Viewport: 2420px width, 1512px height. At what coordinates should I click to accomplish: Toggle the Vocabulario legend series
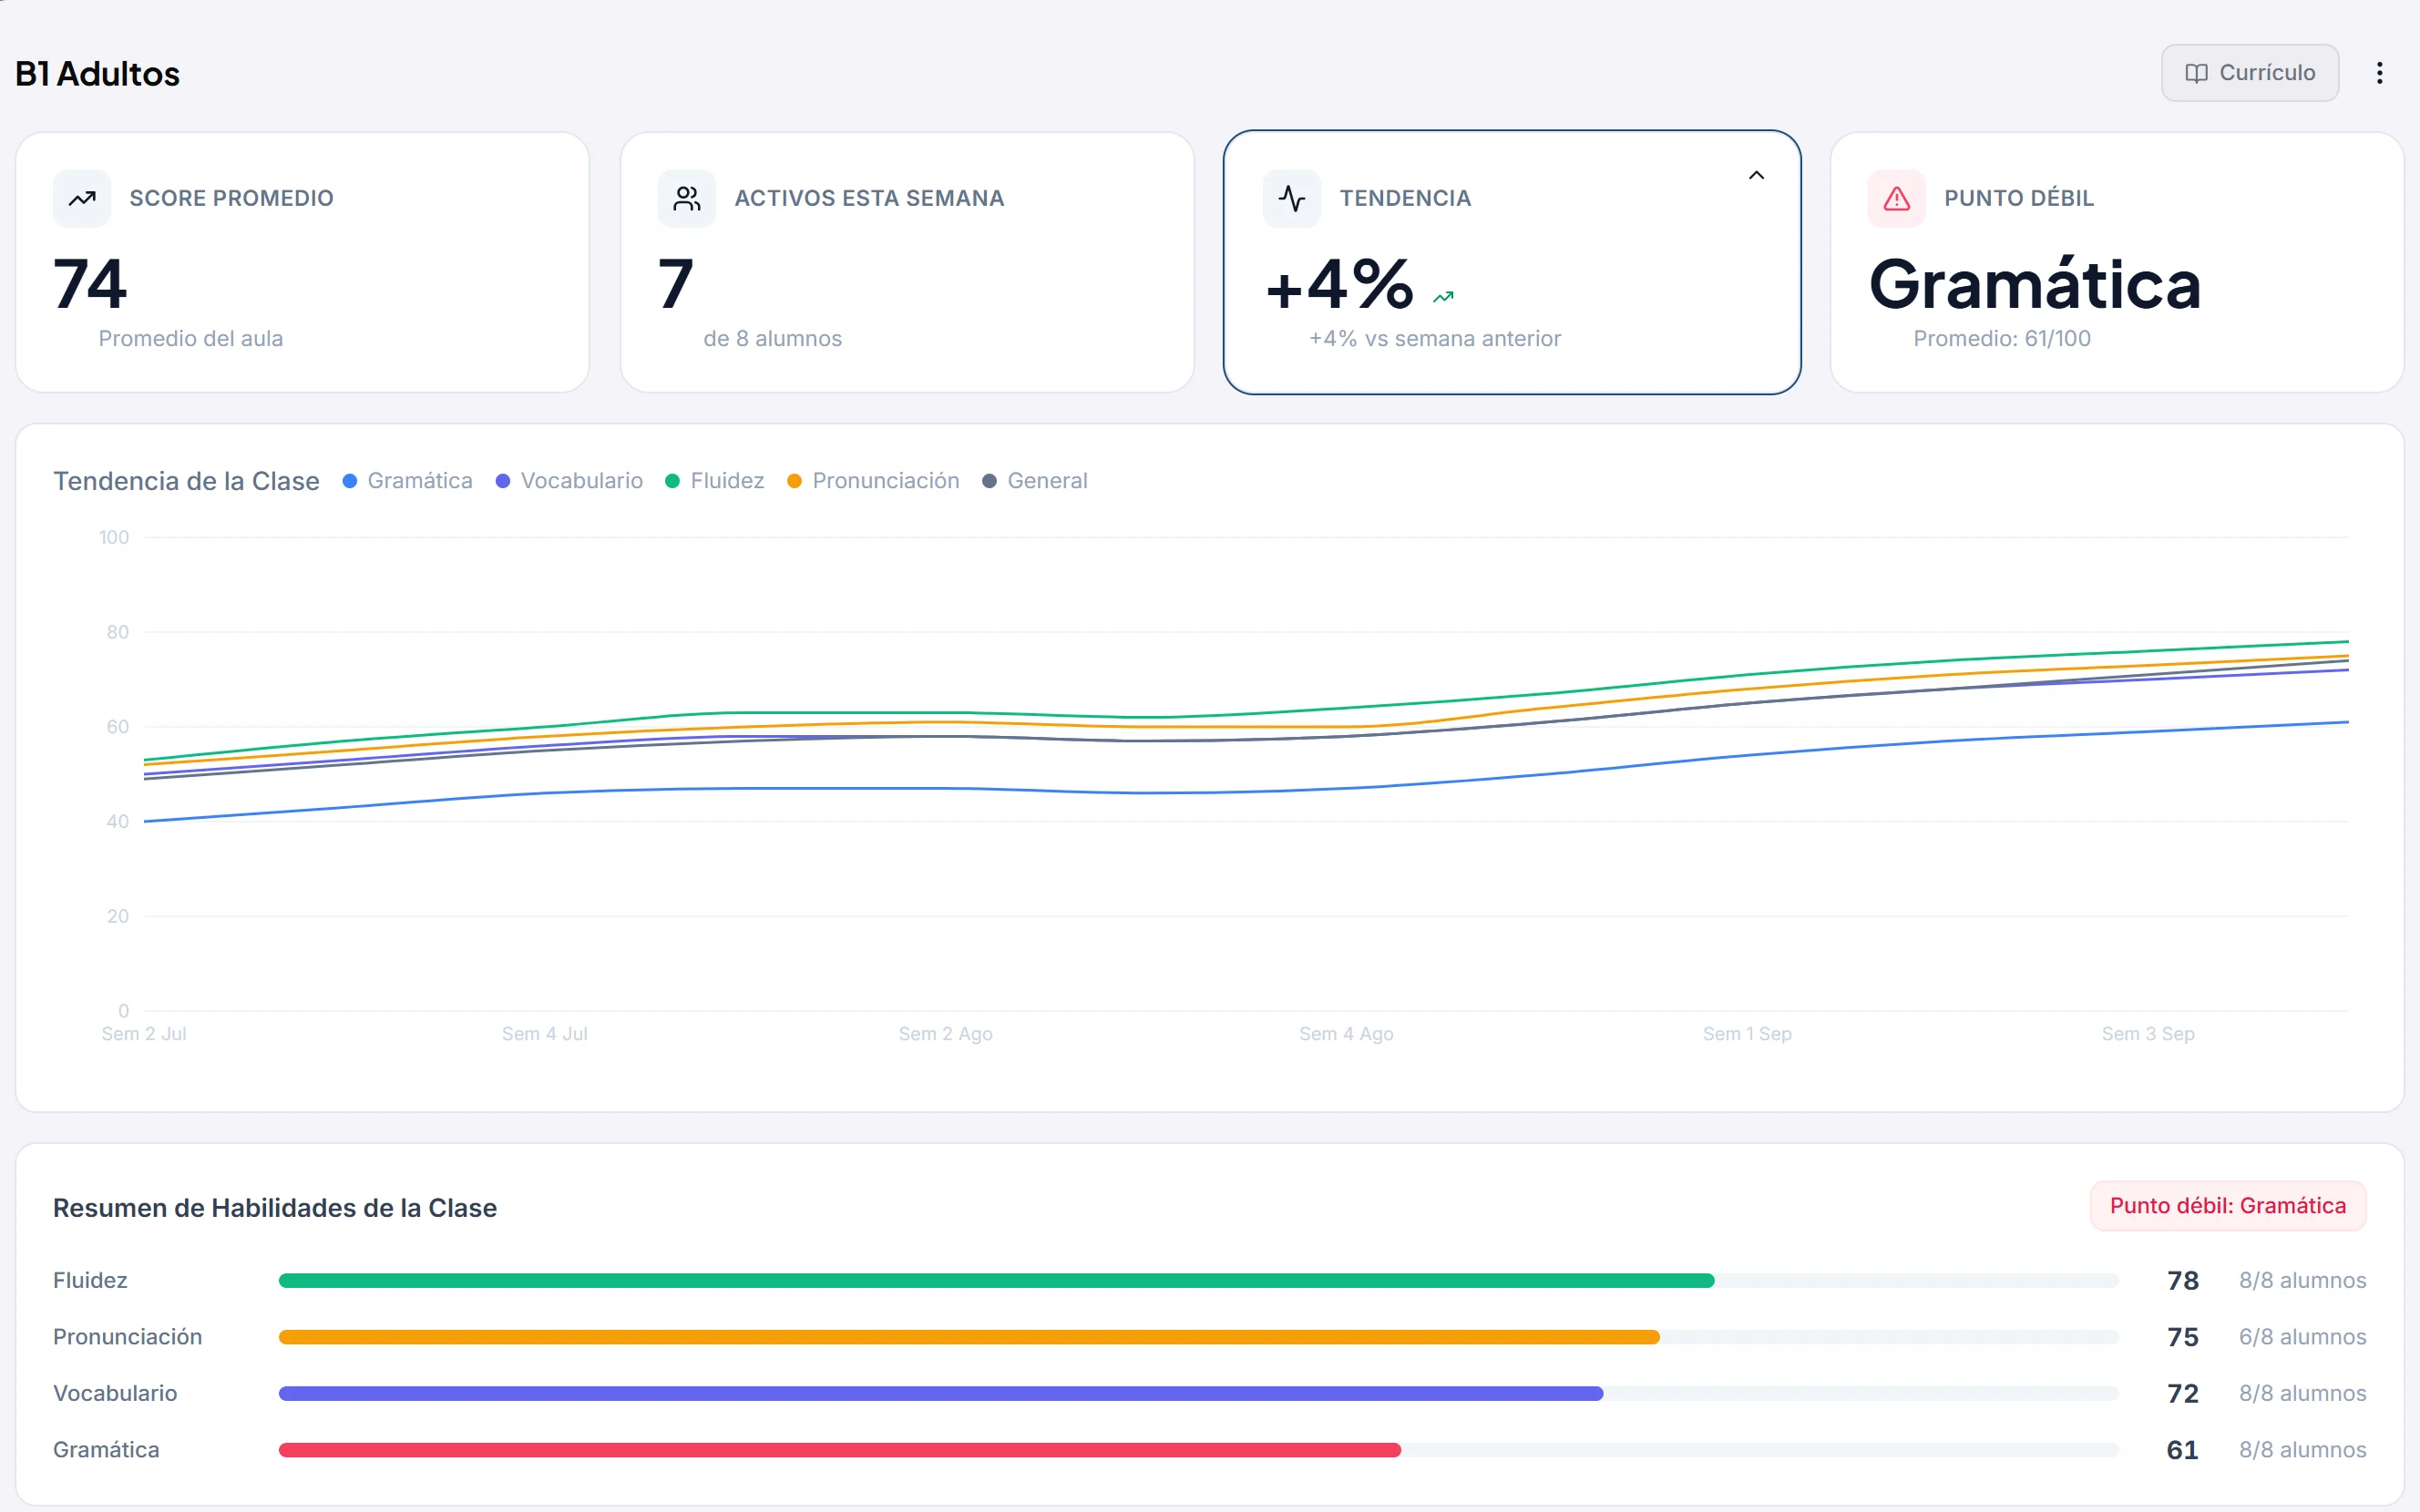coord(569,481)
